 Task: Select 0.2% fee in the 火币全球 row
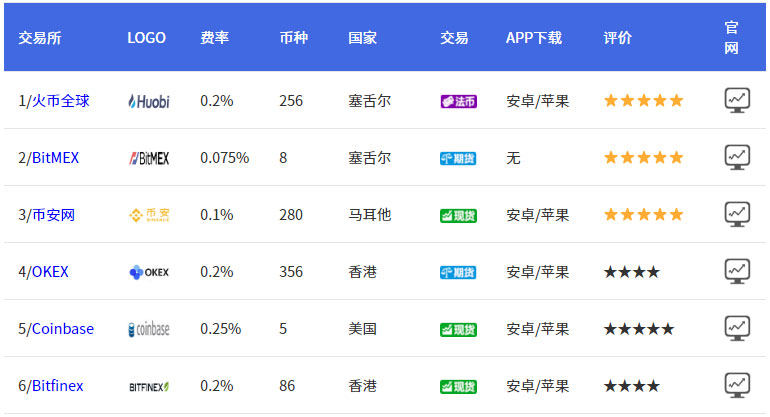coord(217,101)
